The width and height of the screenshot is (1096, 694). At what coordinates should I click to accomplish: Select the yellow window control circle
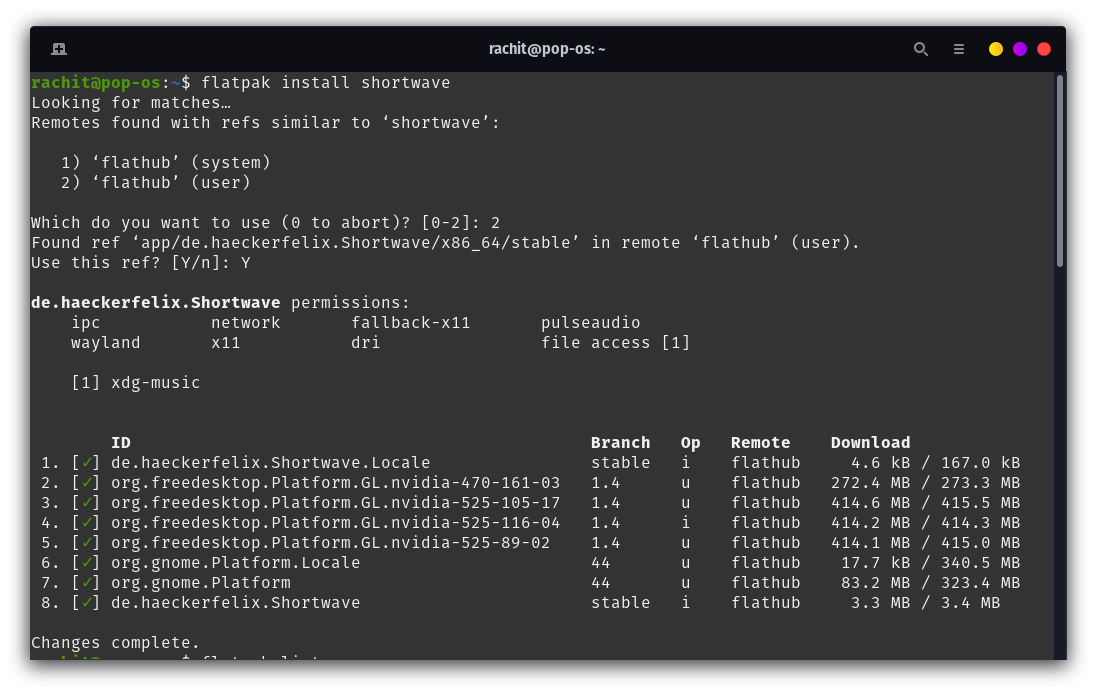click(996, 48)
